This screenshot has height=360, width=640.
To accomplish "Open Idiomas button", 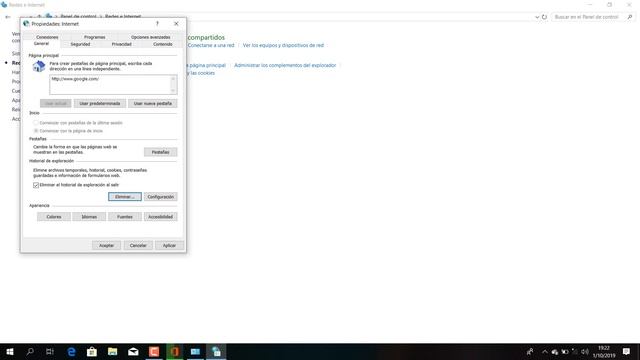I will pos(89,217).
